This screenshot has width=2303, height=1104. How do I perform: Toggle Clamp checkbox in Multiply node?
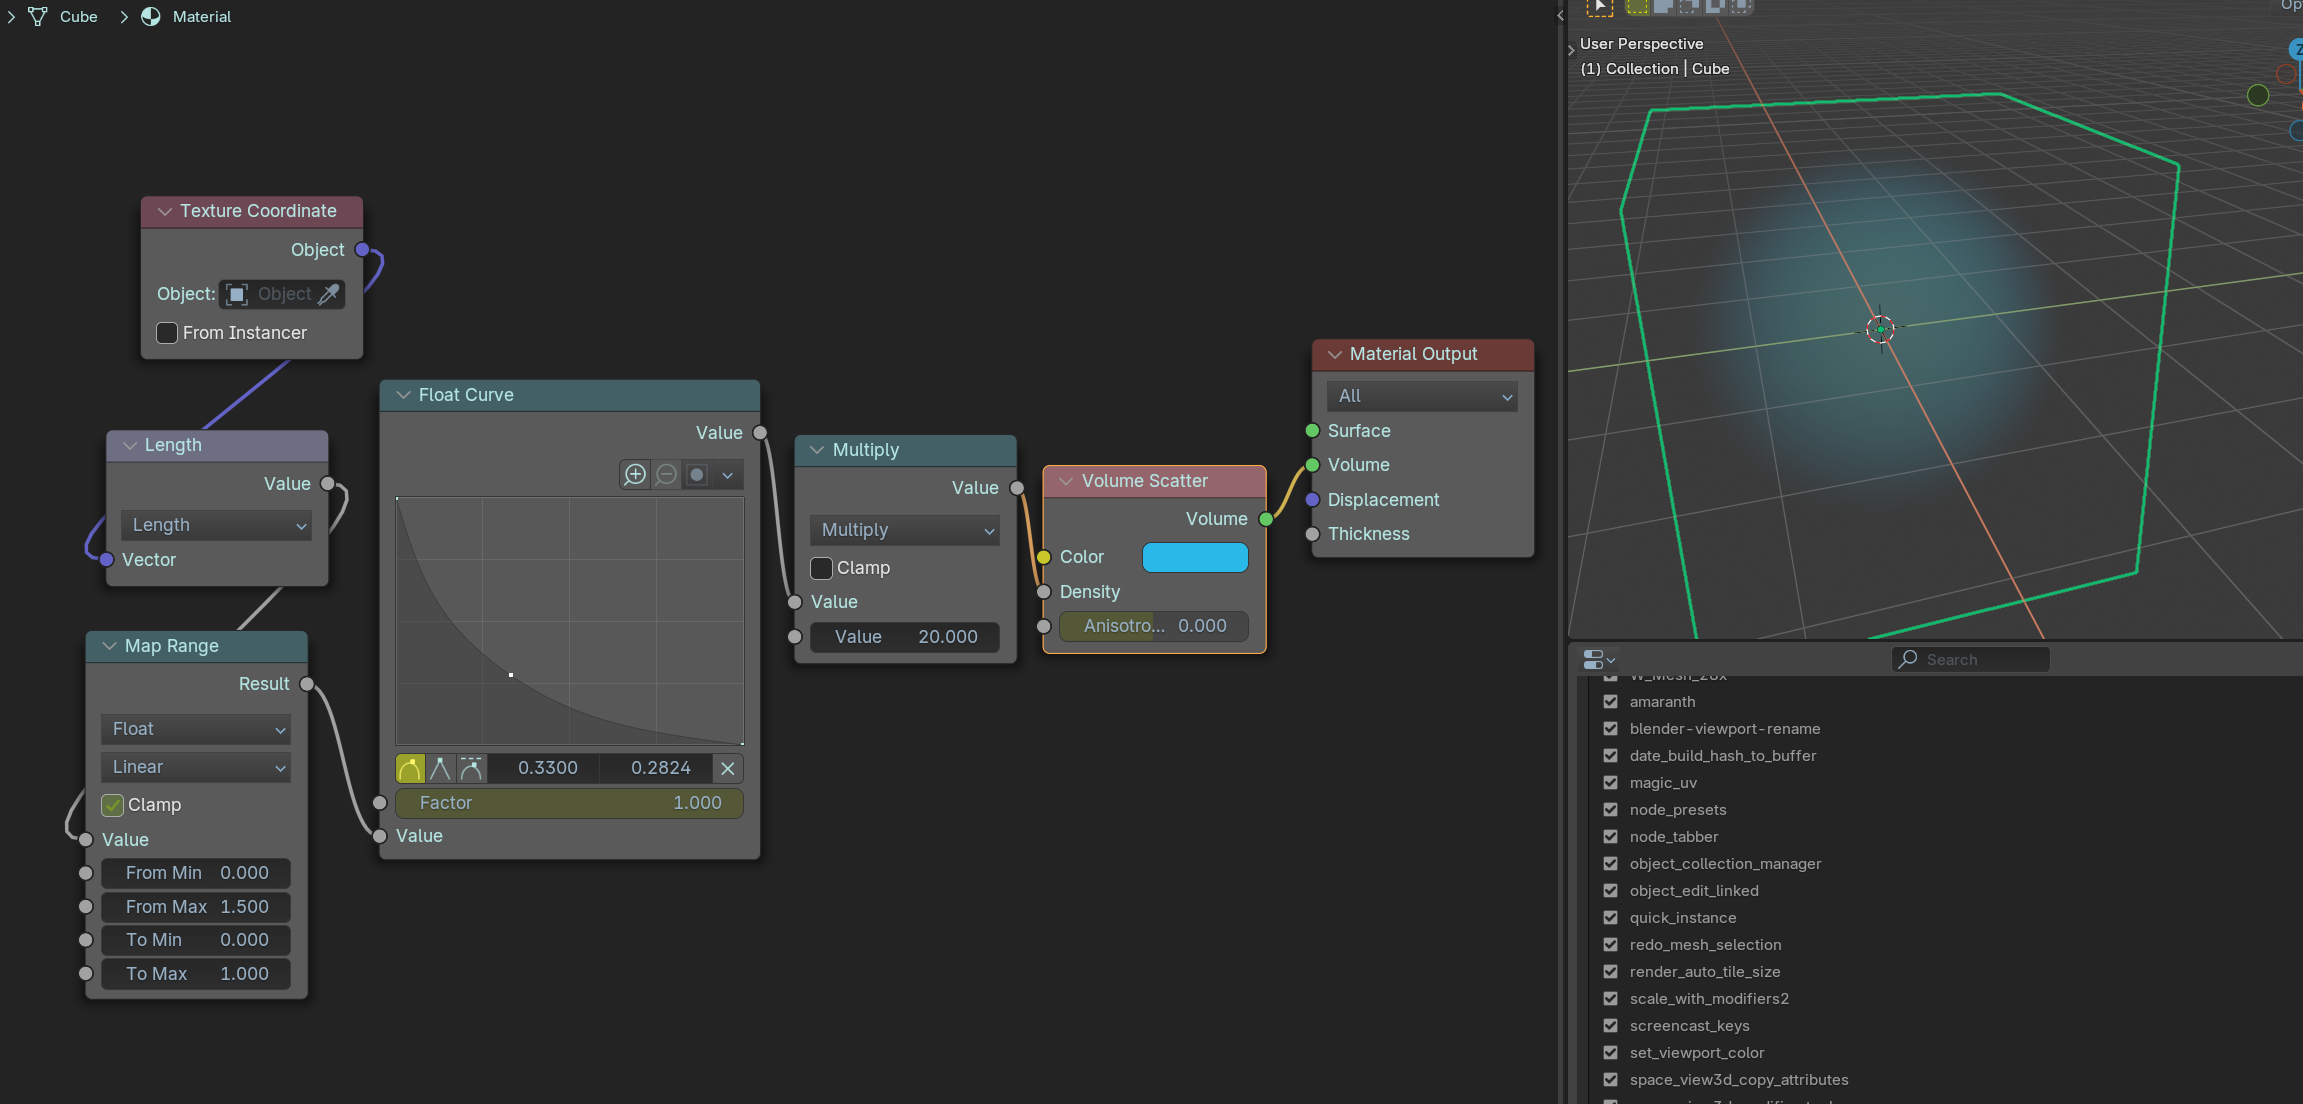click(x=822, y=568)
